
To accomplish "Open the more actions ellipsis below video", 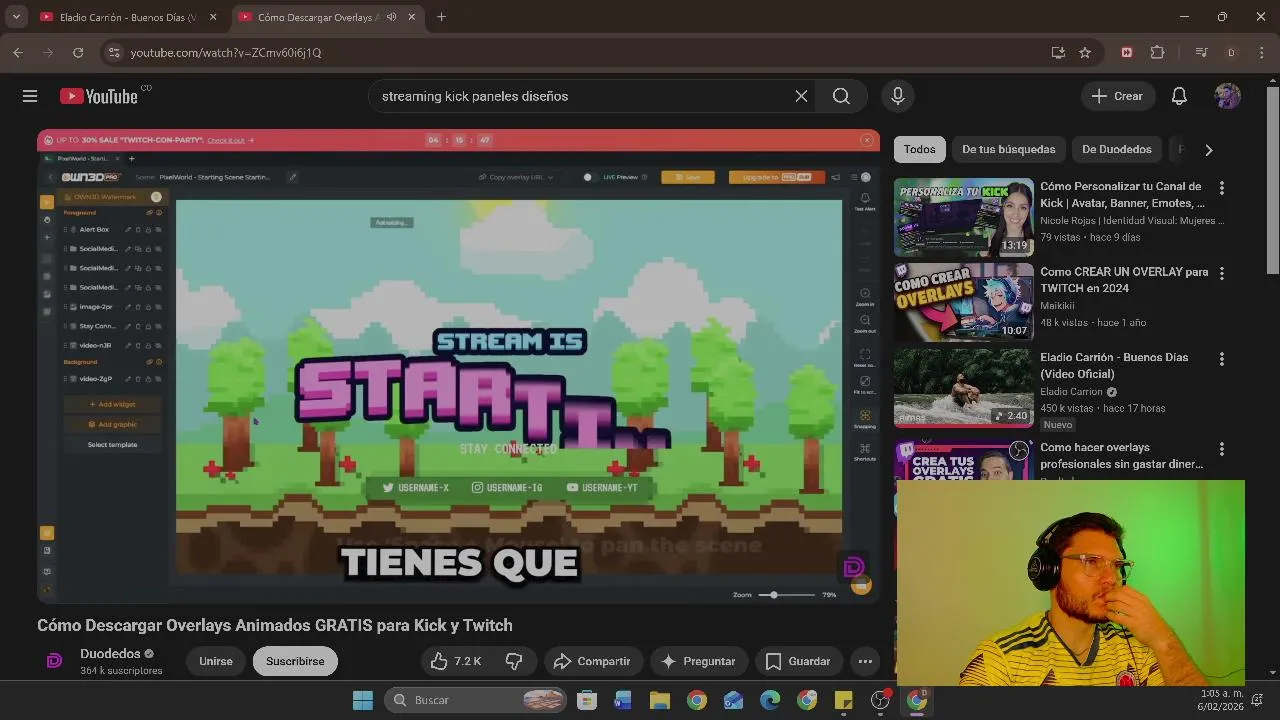I will (865, 661).
